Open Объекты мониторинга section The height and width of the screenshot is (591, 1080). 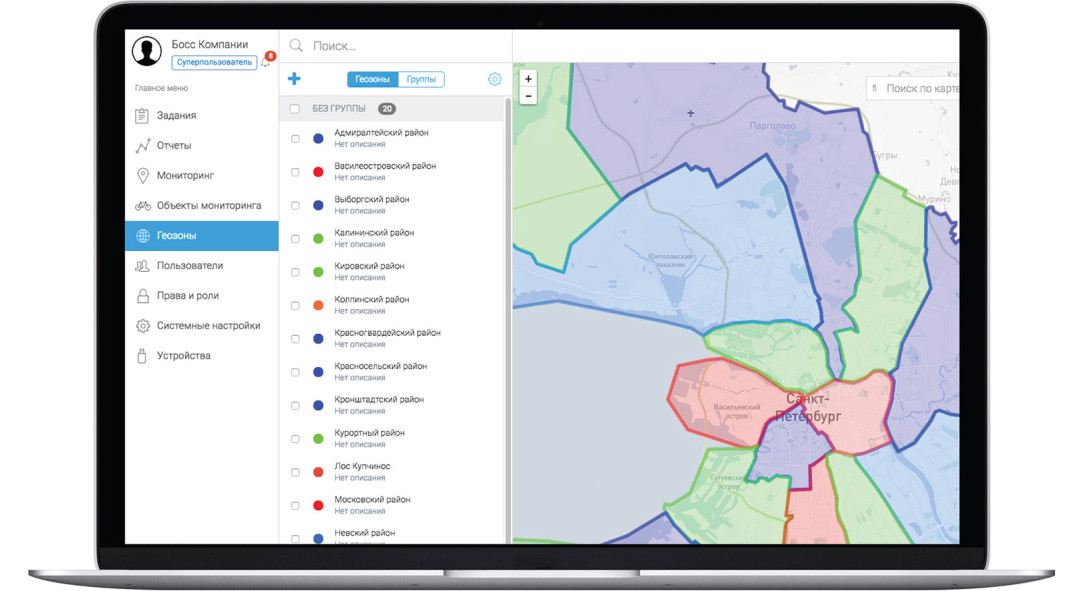(208, 206)
